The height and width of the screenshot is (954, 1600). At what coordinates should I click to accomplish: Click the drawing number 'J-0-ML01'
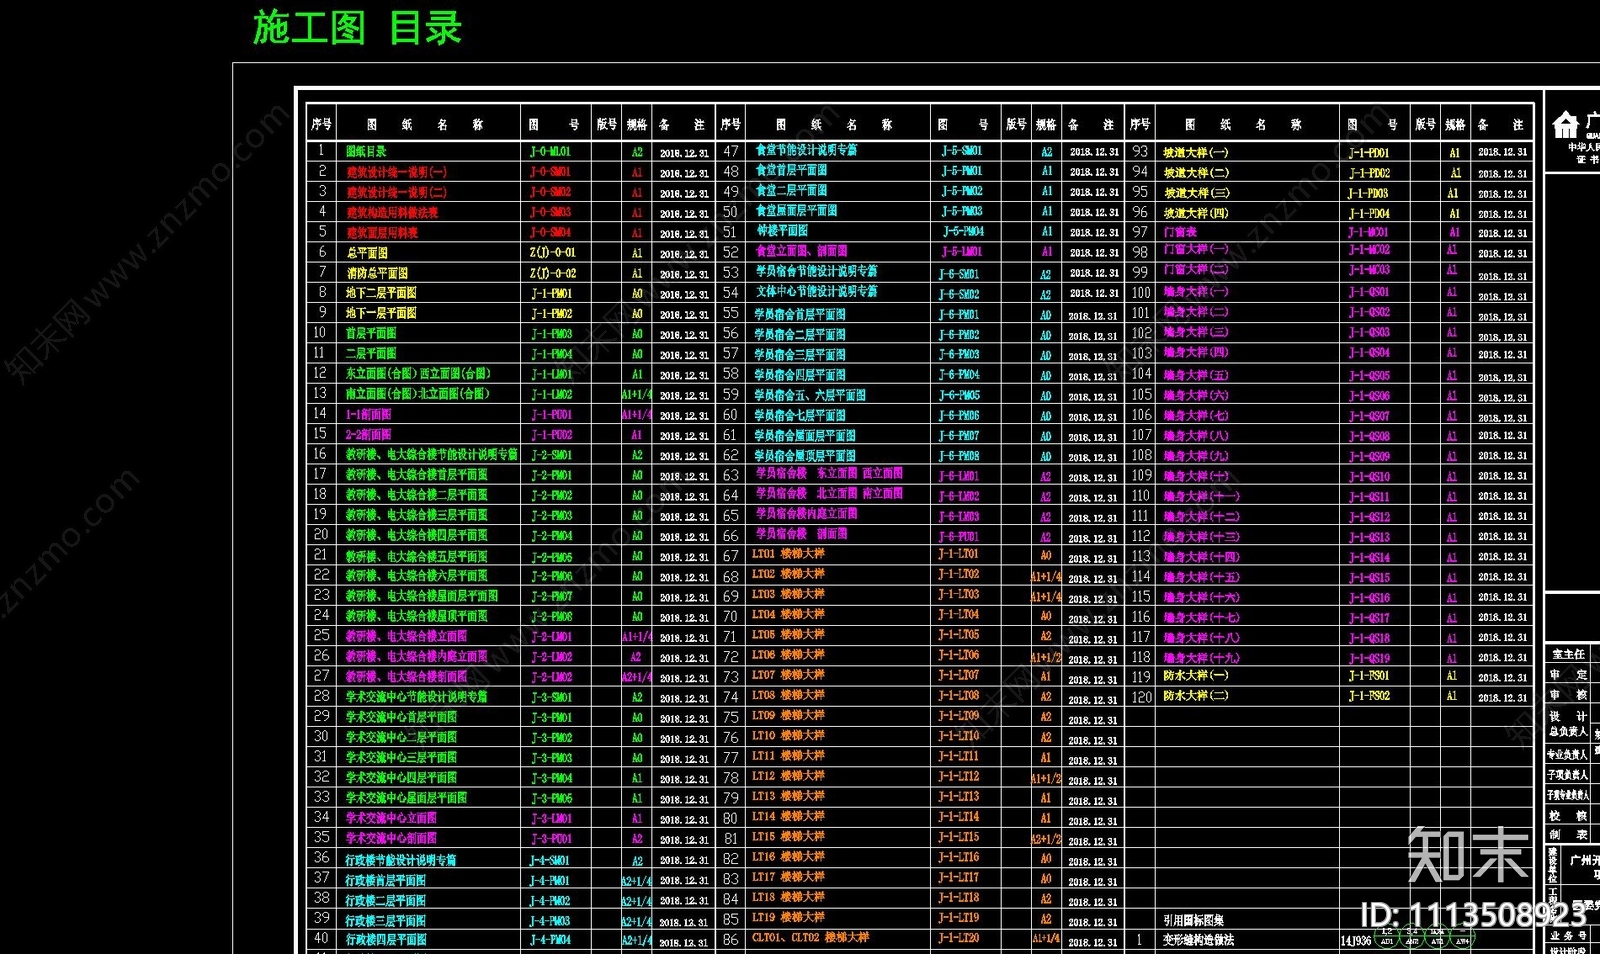[551, 152]
